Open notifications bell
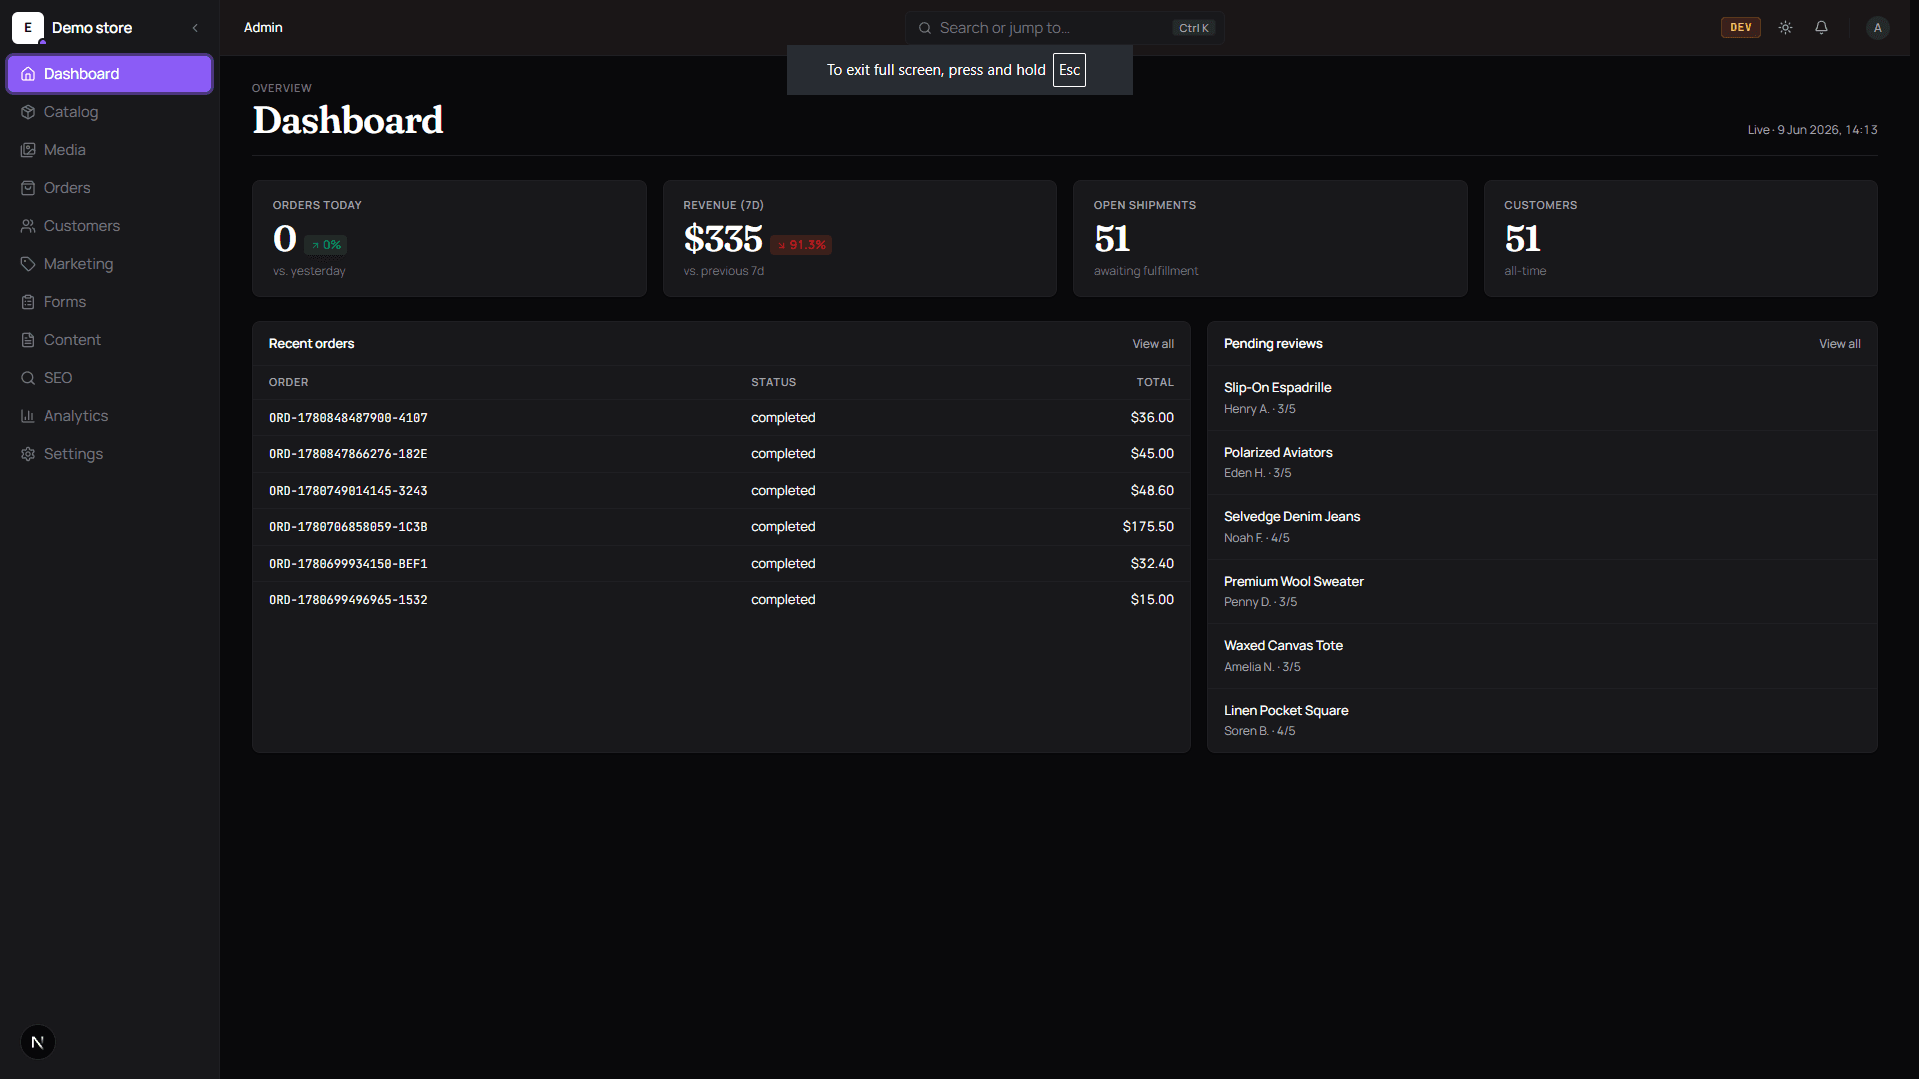Image resolution: width=1919 pixels, height=1079 pixels. 1821,28
